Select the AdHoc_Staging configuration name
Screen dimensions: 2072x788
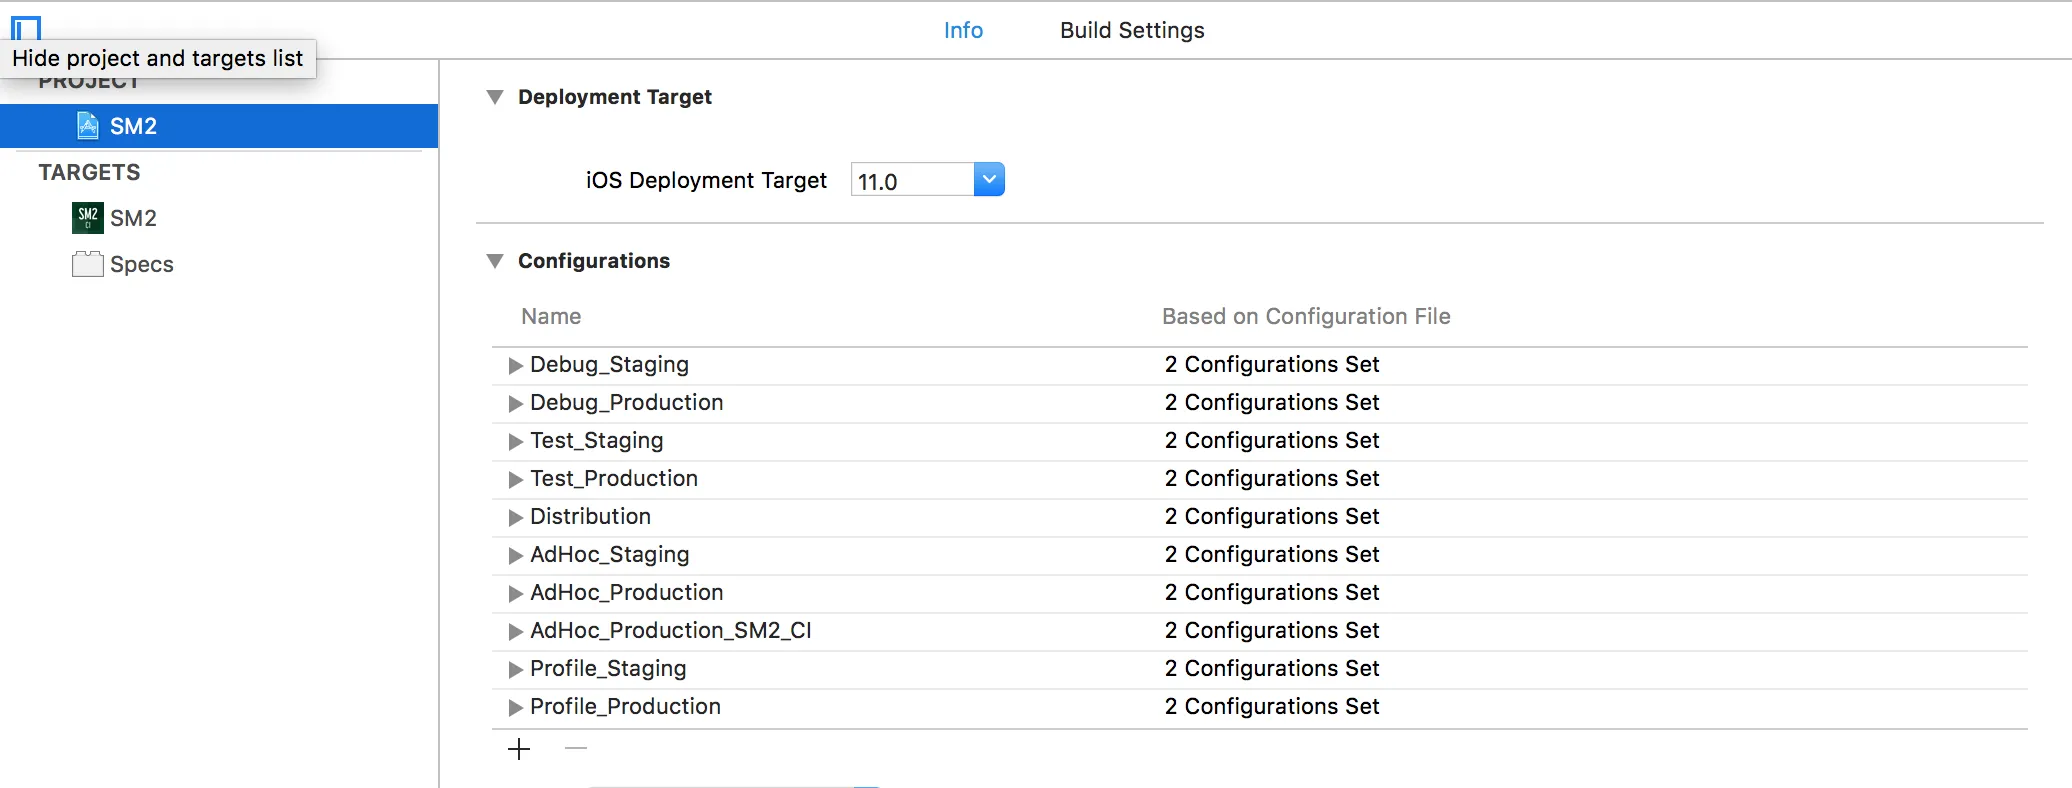610,555
